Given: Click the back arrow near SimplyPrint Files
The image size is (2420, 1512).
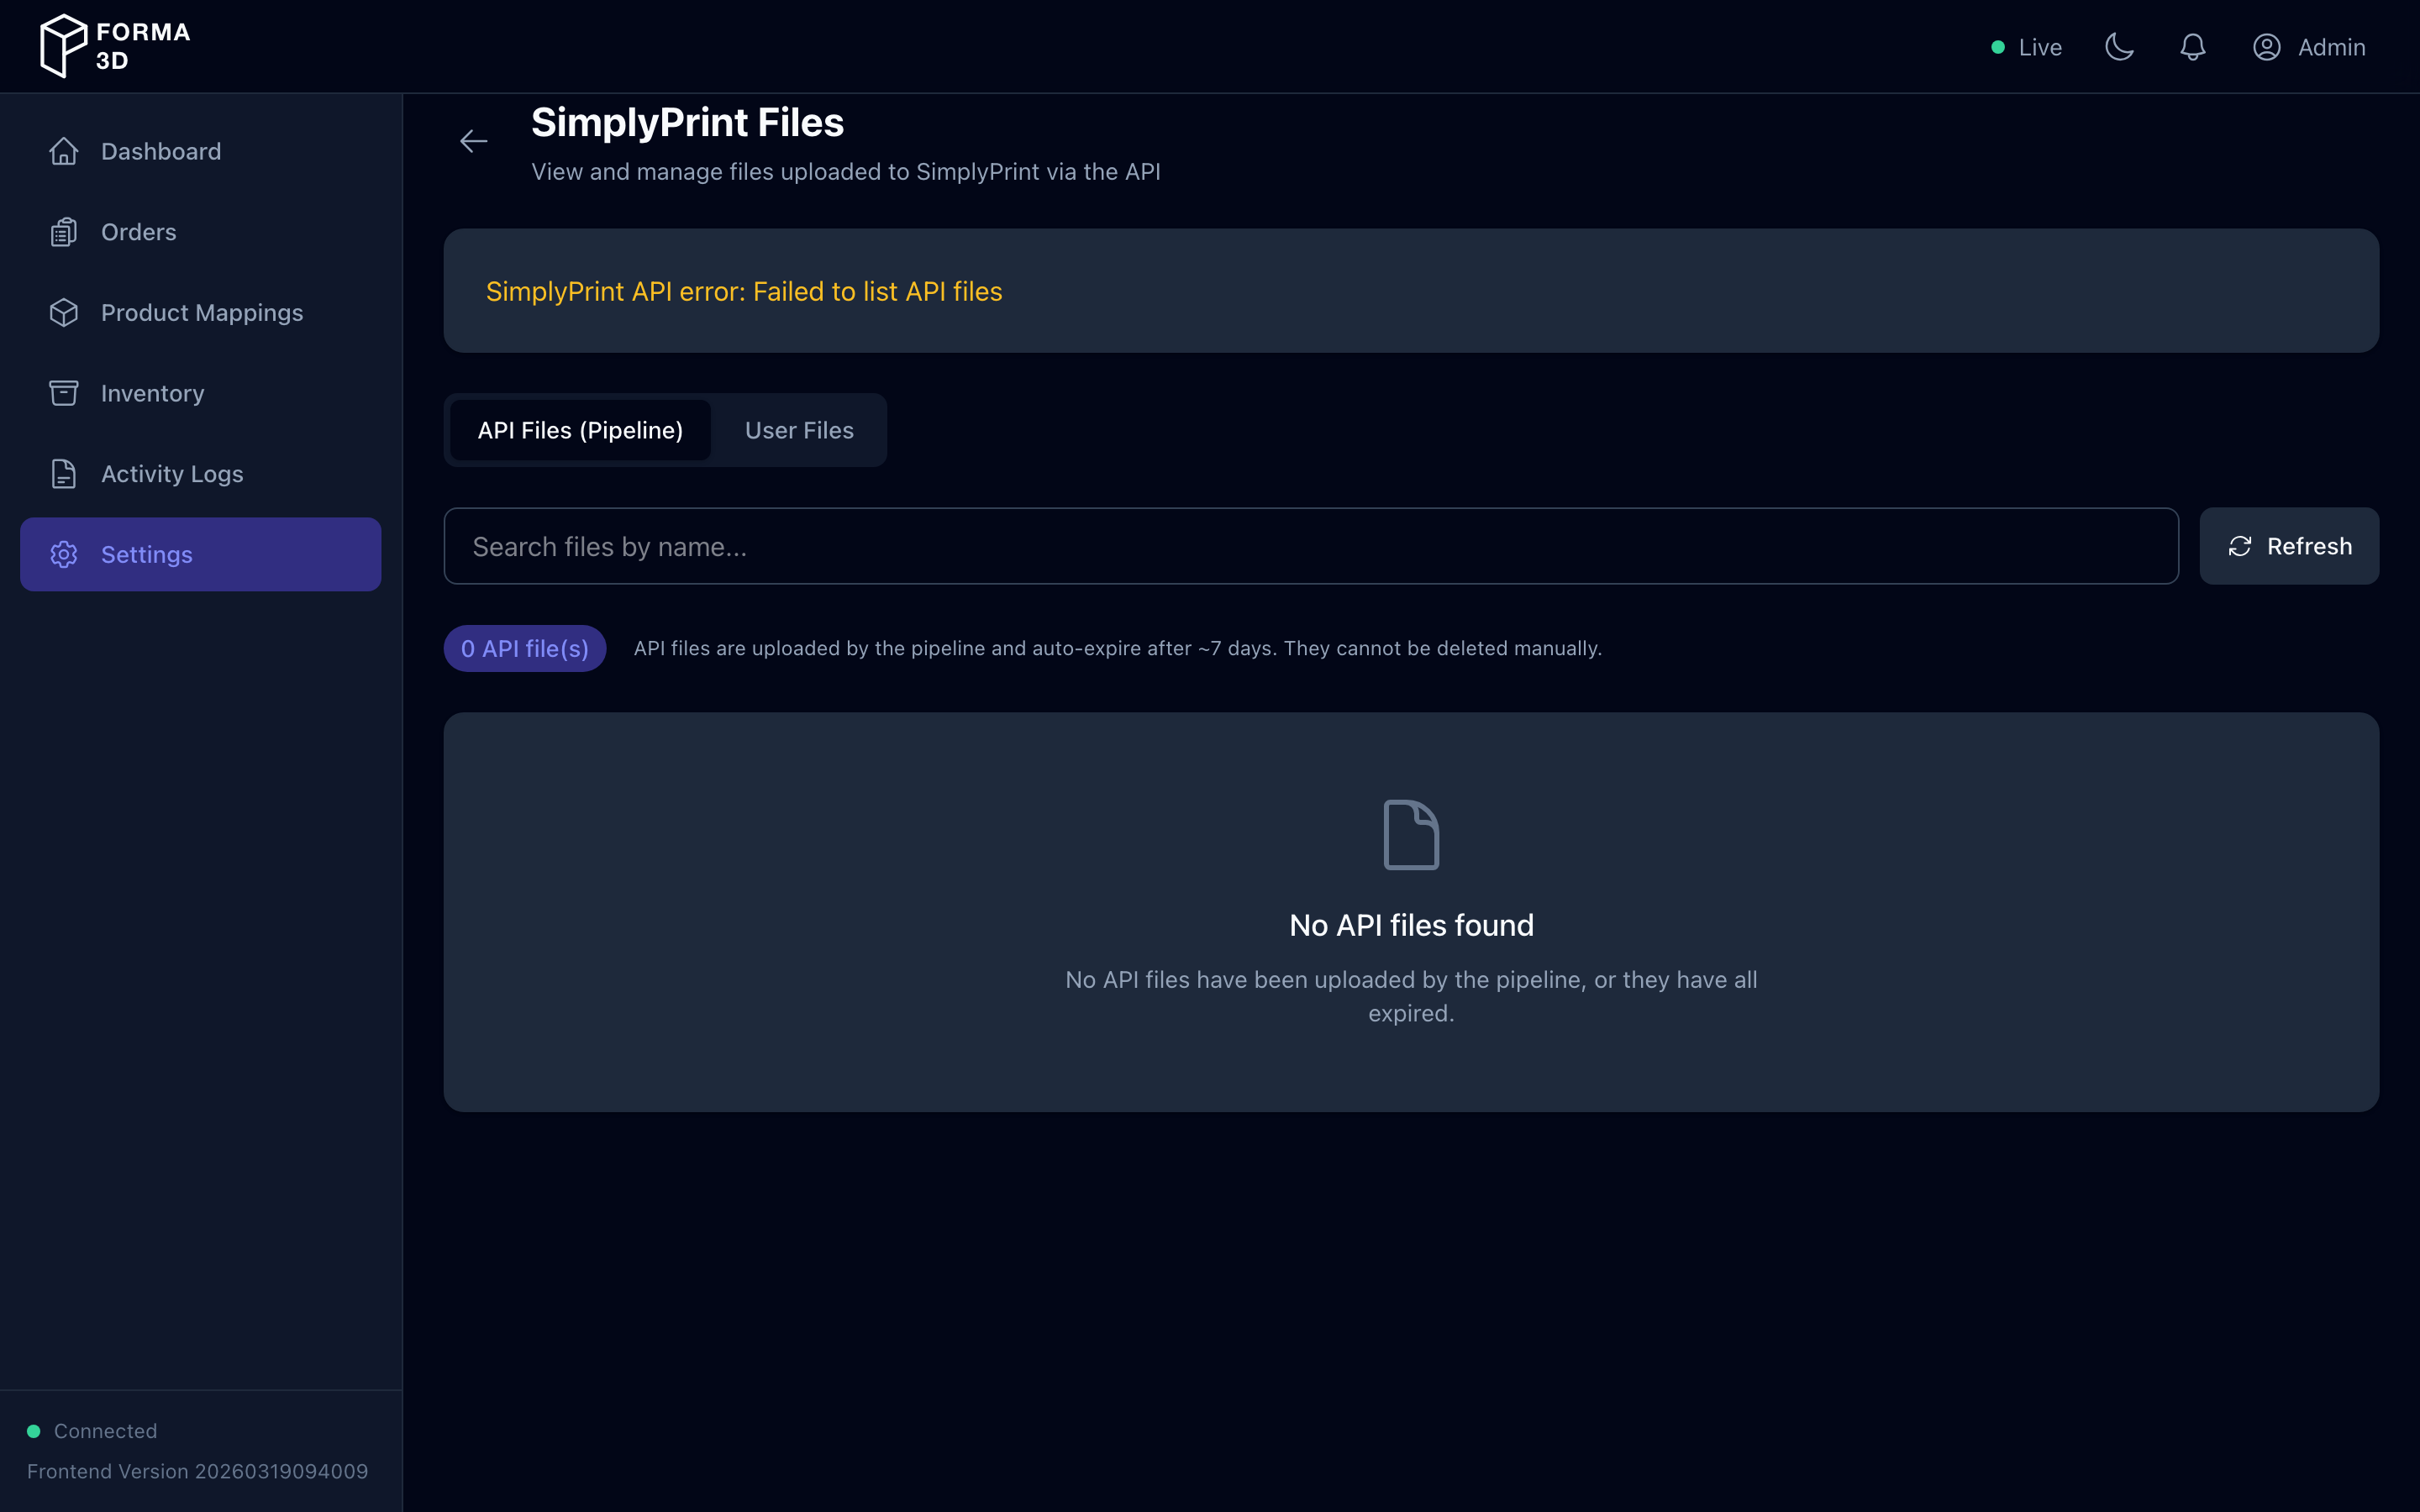Looking at the screenshot, I should coord(474,140).
